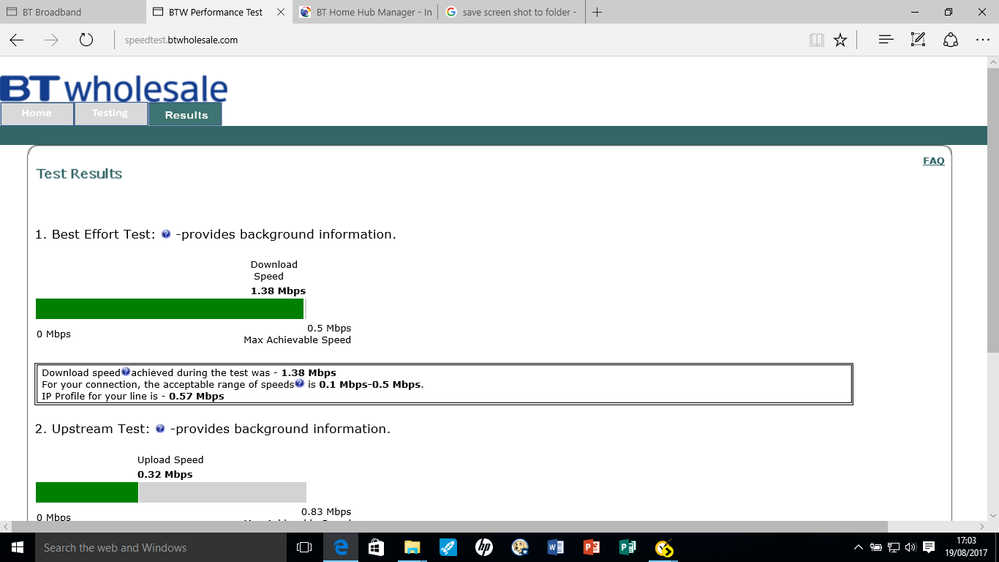Click the 0.32 Mbps upload speed value
999x562 pixels.
(164, 474)
